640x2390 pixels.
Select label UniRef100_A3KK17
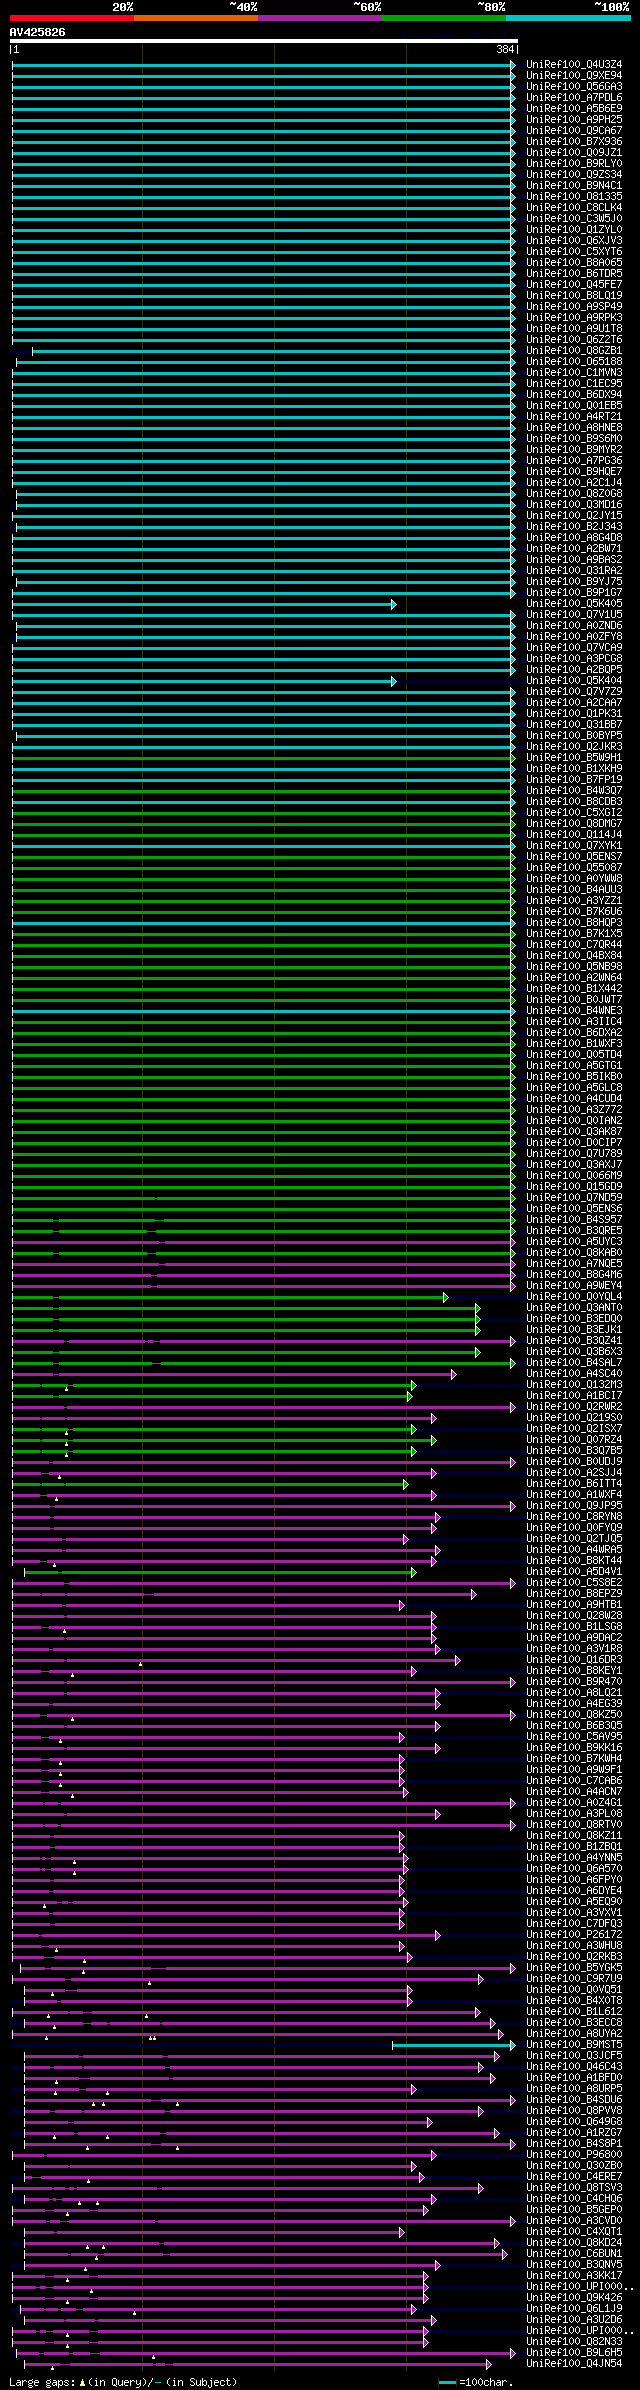(574, 2275)
